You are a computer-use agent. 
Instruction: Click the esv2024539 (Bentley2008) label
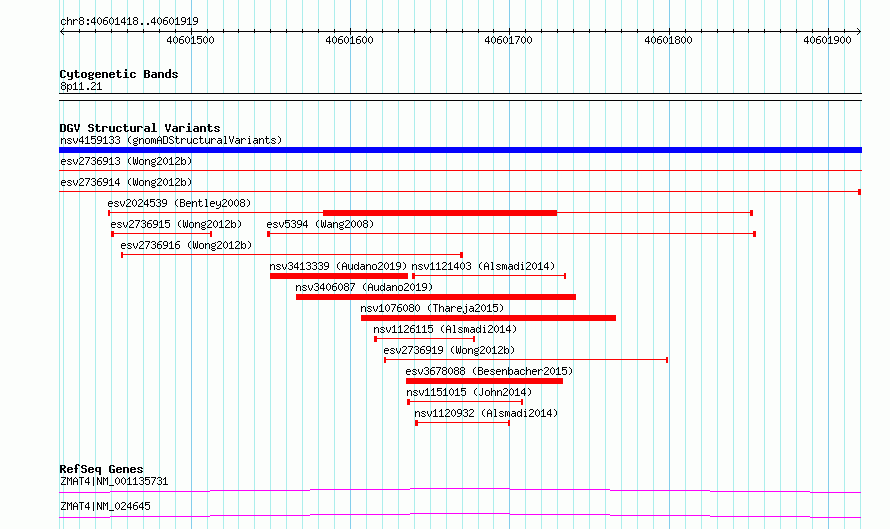179,203
